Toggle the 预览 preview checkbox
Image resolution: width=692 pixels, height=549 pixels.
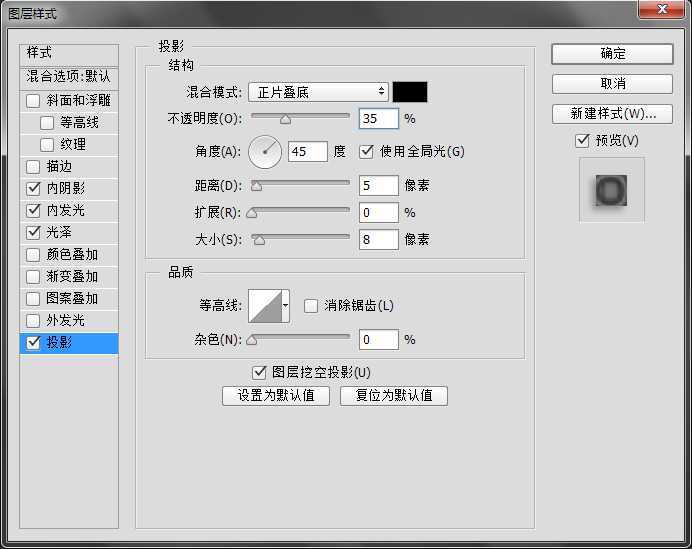pyautogui.click(x=583, y=141)
